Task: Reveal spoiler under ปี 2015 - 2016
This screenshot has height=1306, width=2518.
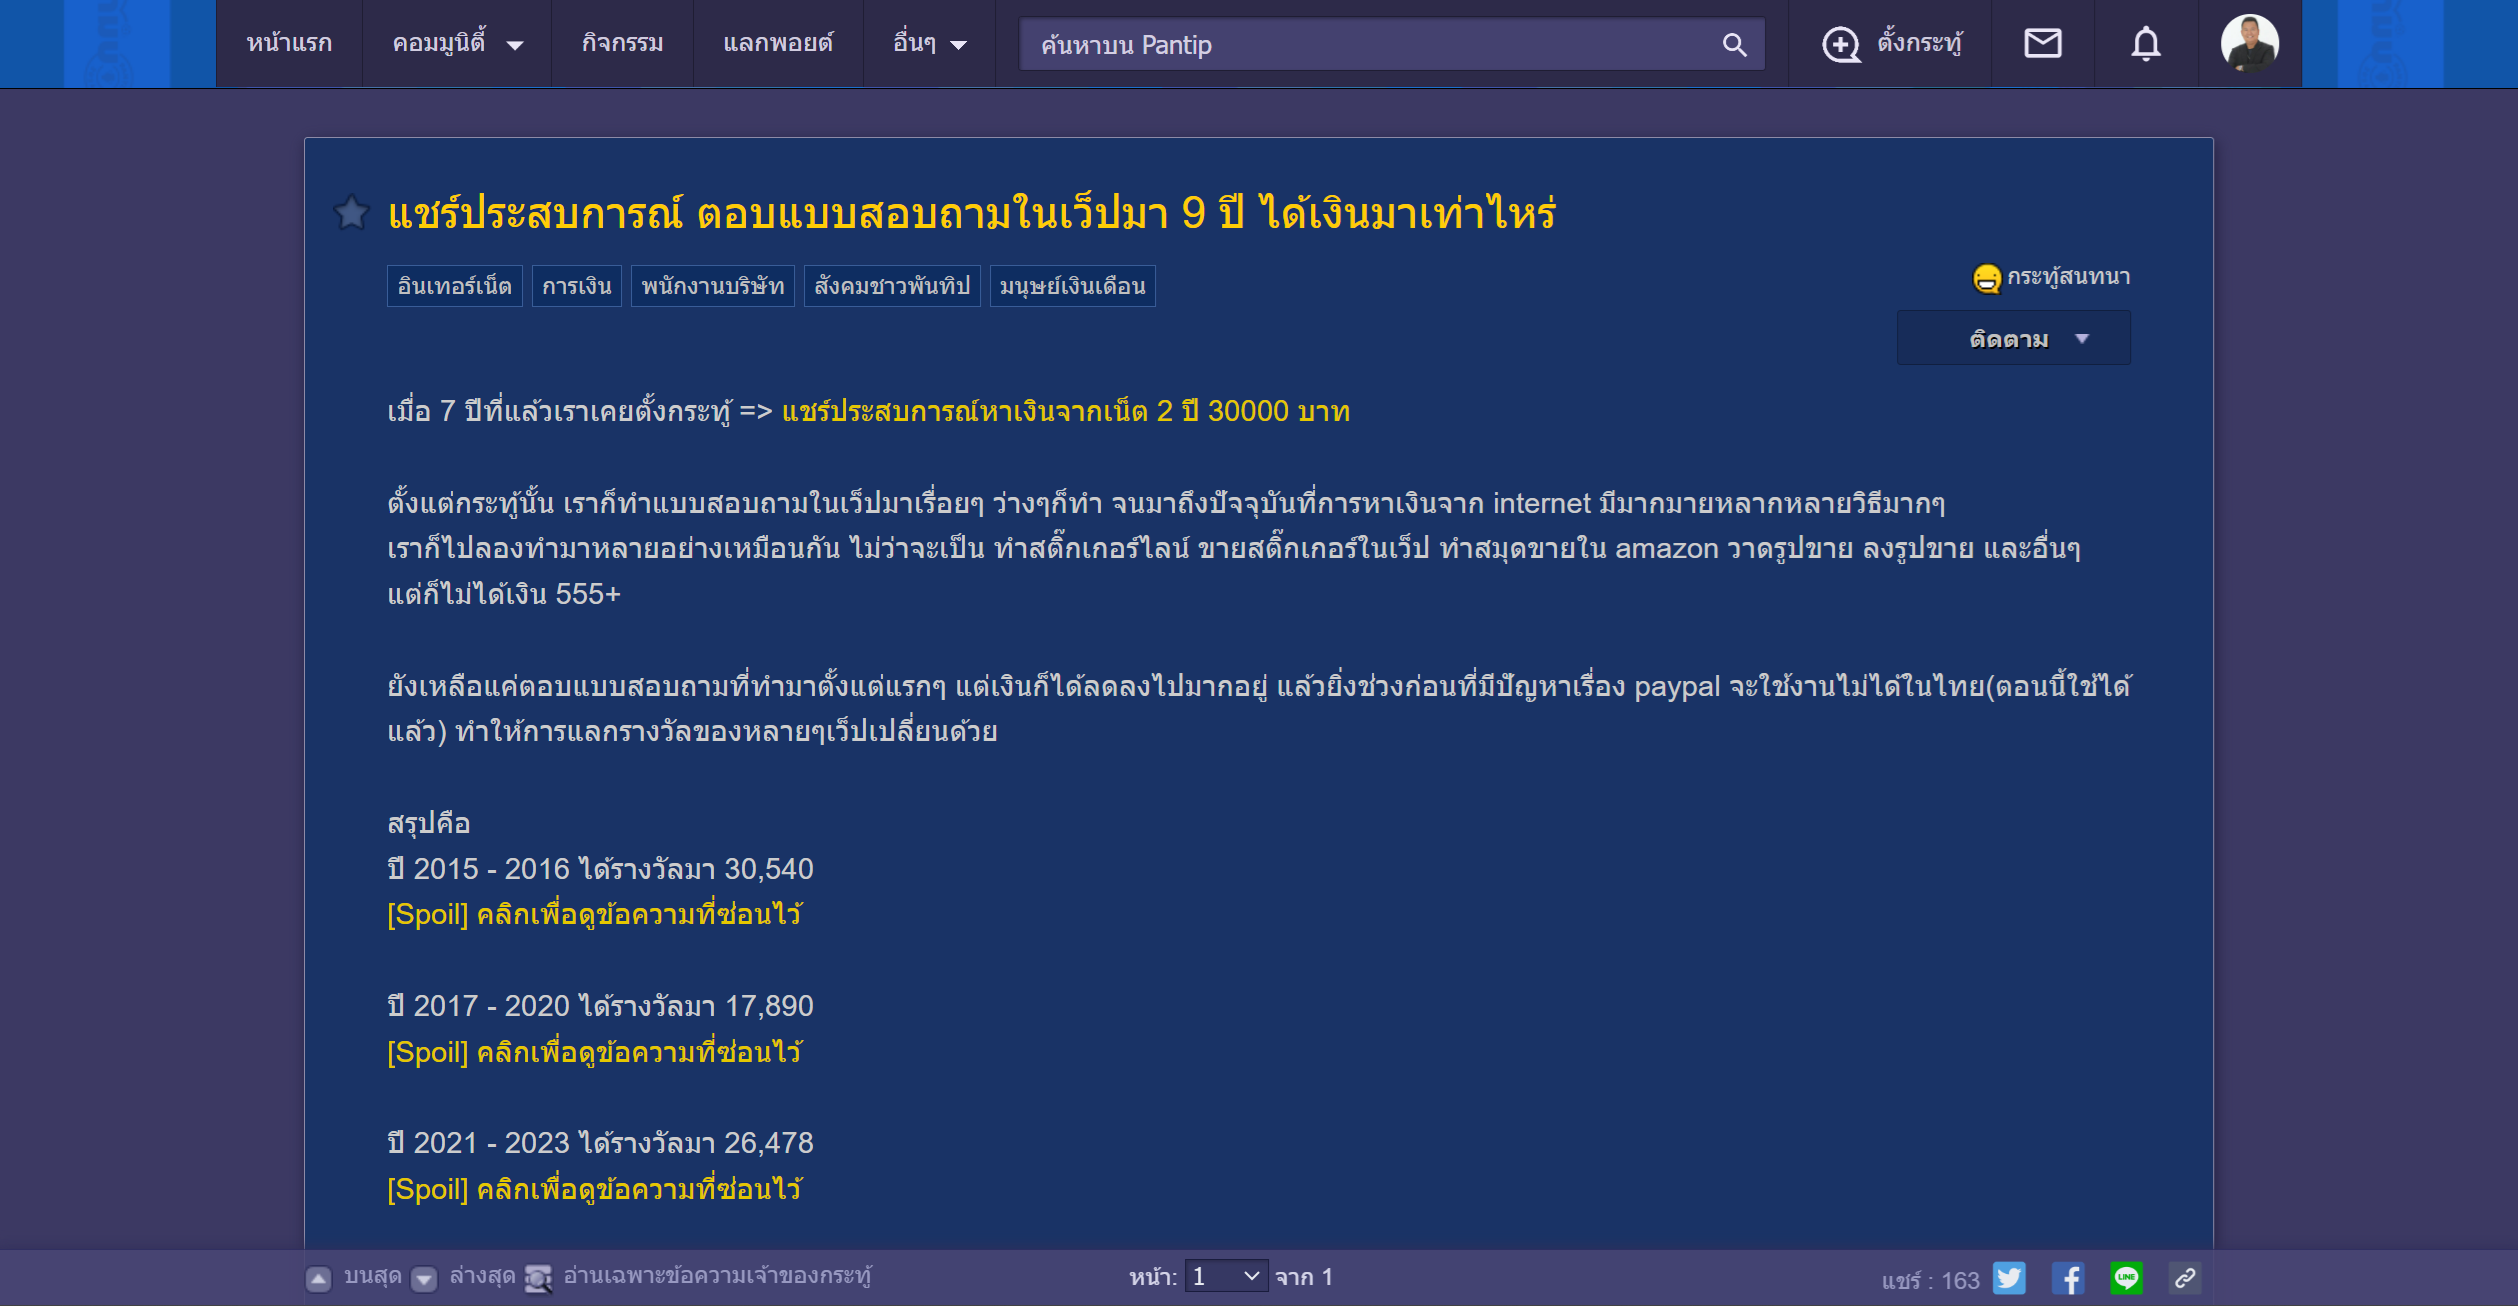Action: (x=595, y=914)
